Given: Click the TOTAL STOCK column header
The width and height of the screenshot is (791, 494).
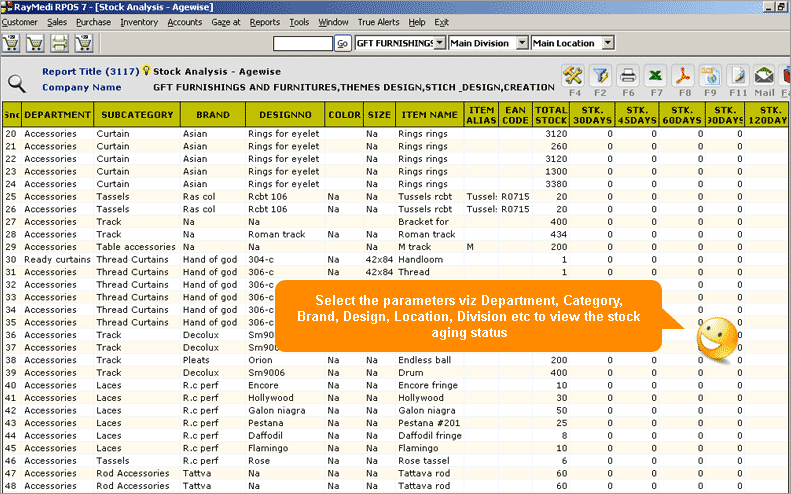Looking at the screenshot, I should [x=550, y=114].
